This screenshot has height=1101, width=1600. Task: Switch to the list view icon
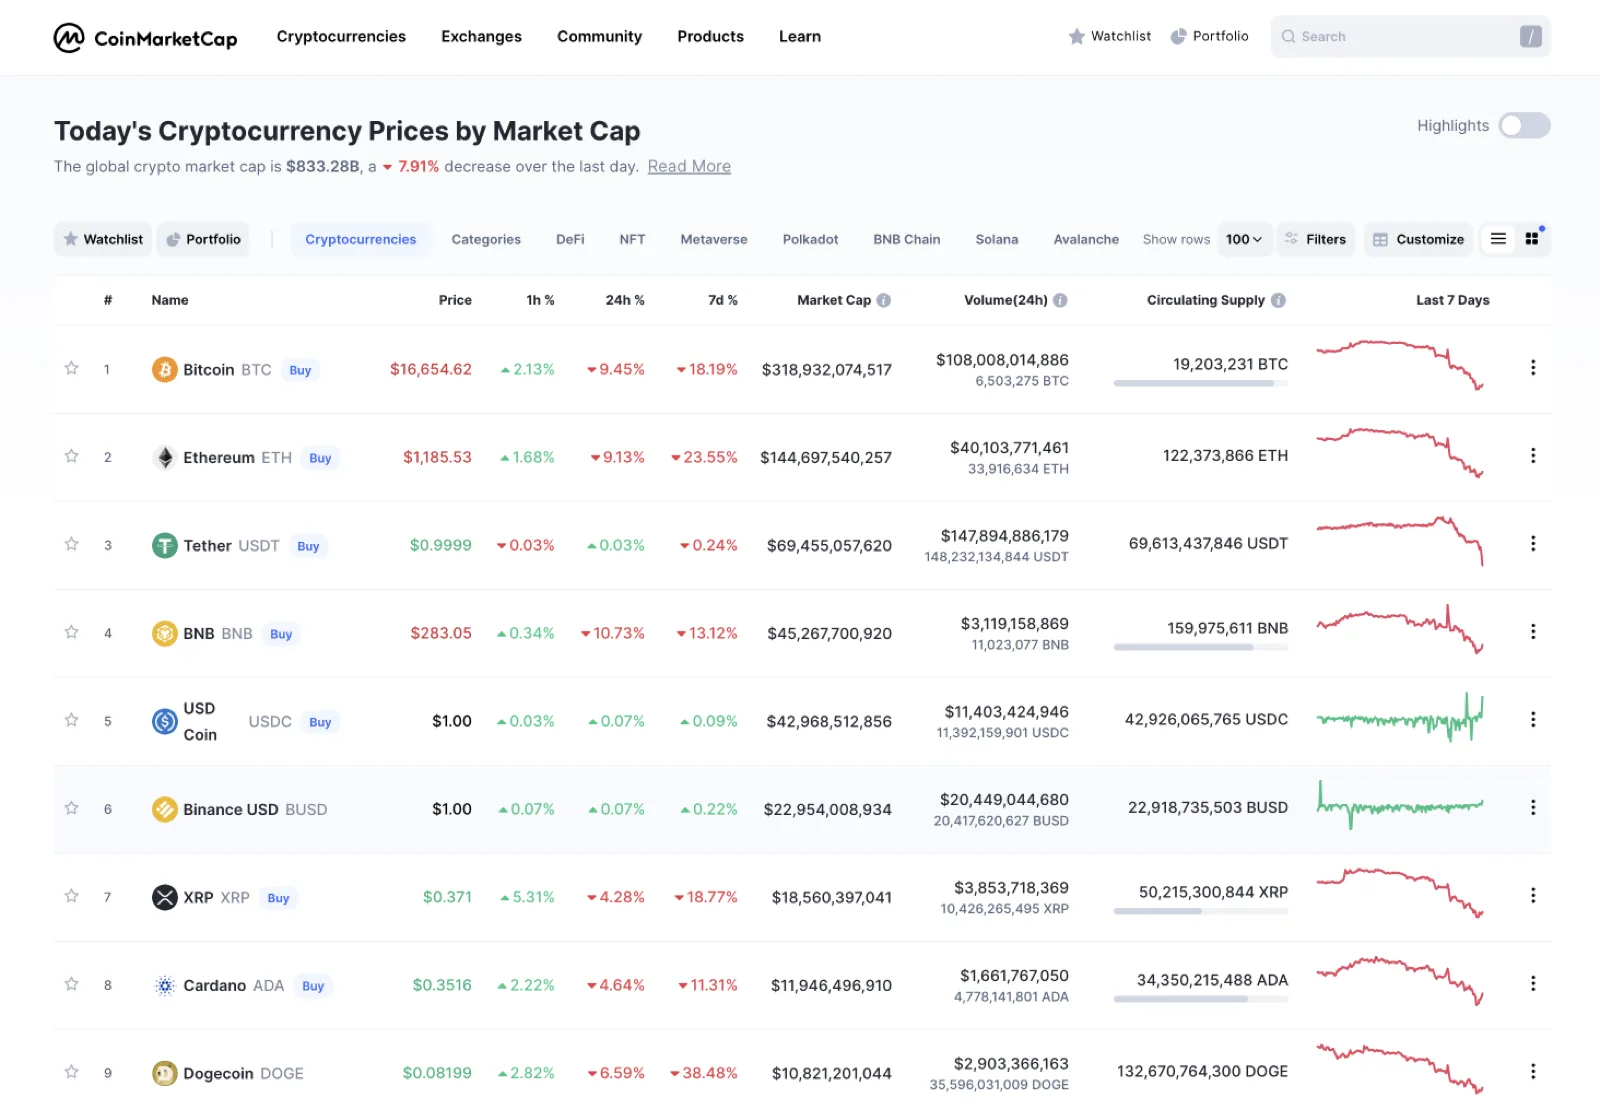[1498, 239]
